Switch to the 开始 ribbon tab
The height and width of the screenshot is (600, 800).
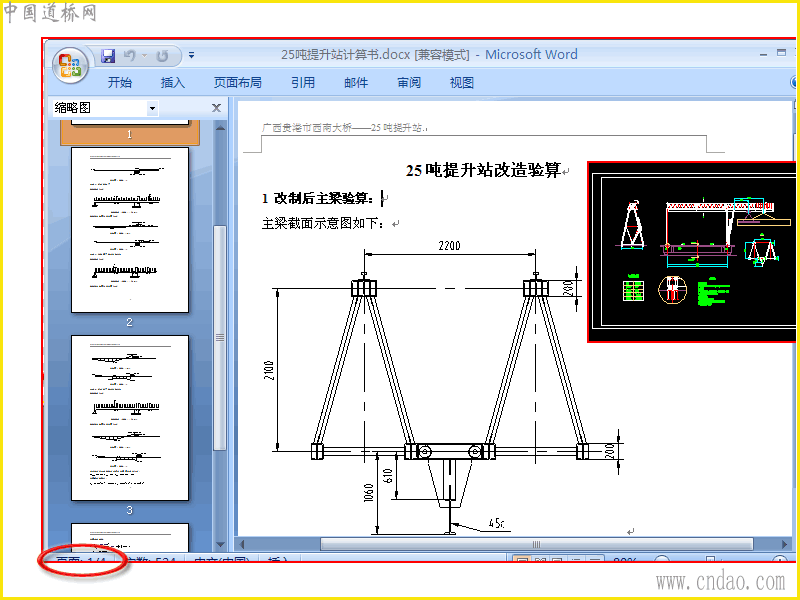(x=120, y=82)
